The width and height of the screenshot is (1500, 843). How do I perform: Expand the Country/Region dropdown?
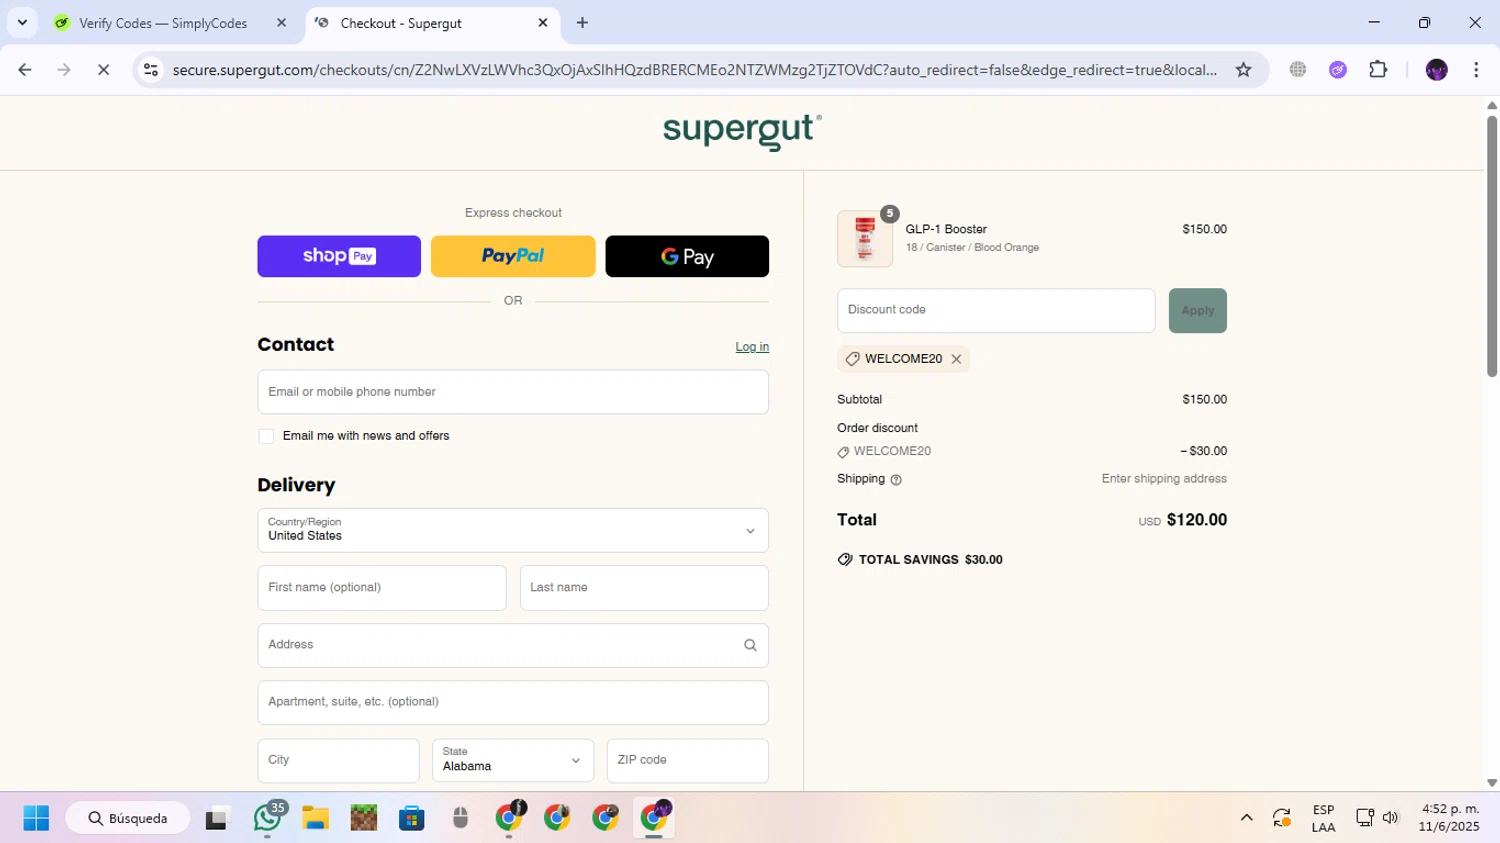coord(513,531)
